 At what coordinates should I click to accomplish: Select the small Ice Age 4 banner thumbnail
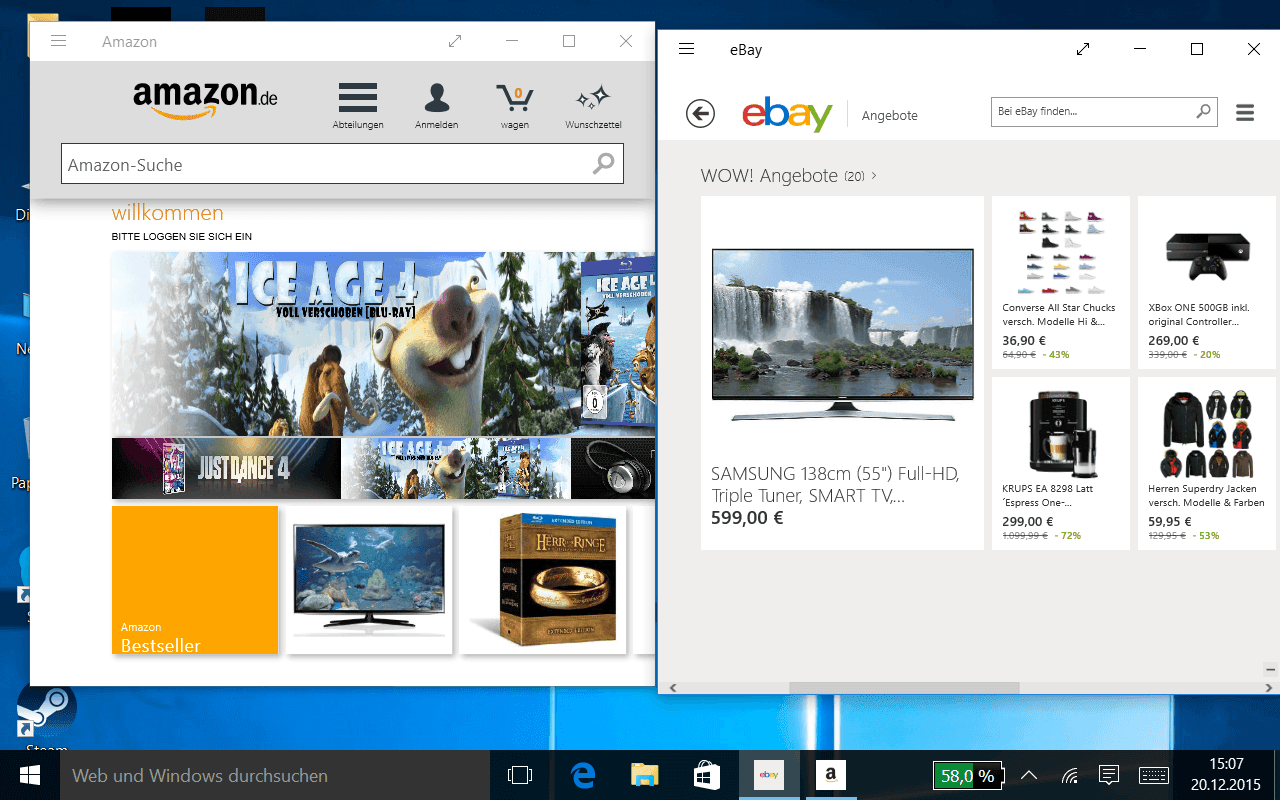pyautogui.click(x=456, y=468)
